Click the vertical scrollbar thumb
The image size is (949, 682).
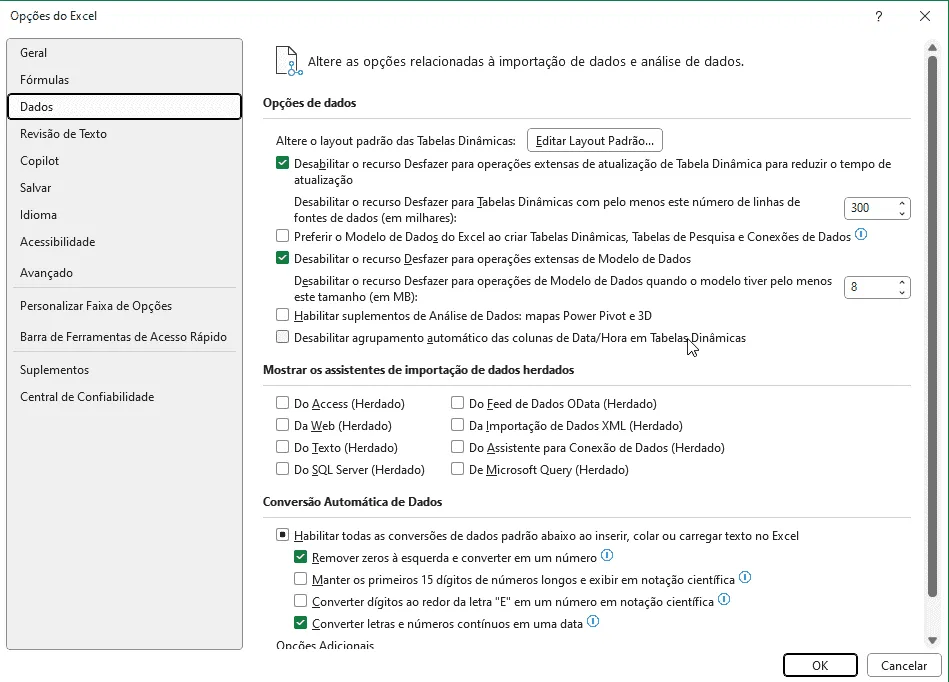pos(932,326)
